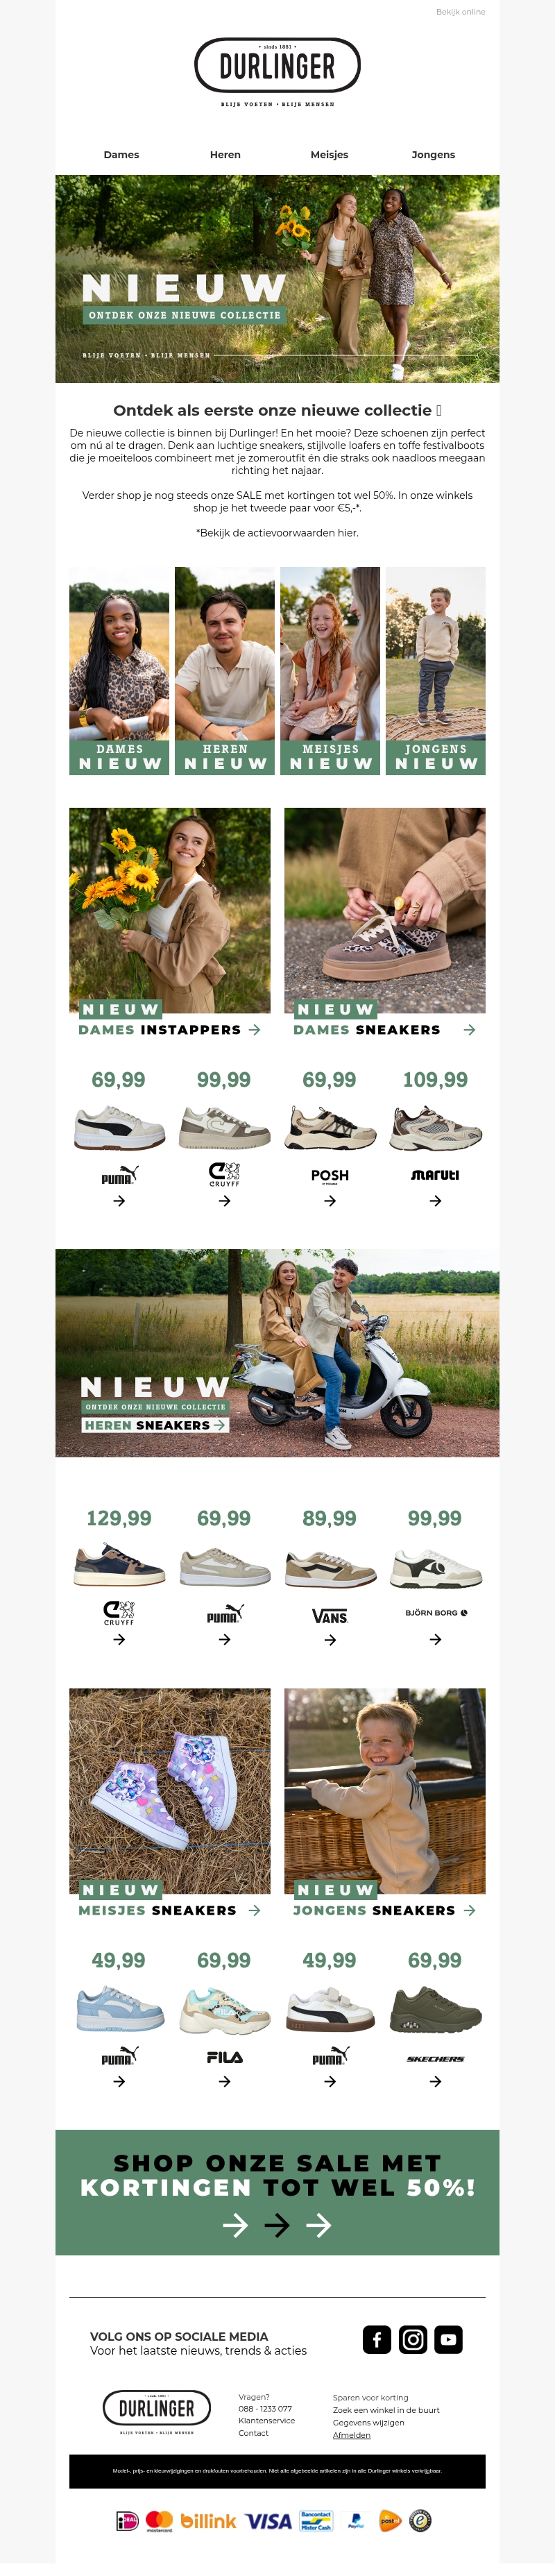
Task: Click the Afmelden unsubscribe link
Action: pos(351,2436)
